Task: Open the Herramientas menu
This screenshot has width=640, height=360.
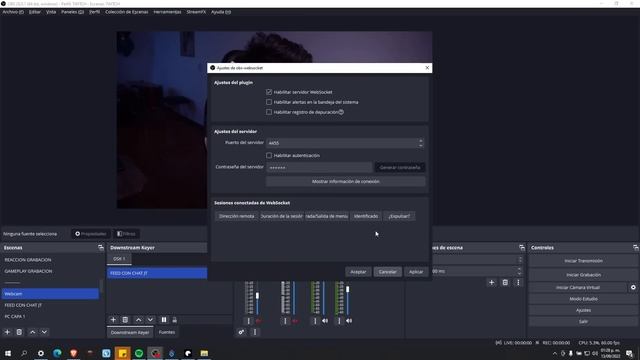Action: [x=167, y=12]
